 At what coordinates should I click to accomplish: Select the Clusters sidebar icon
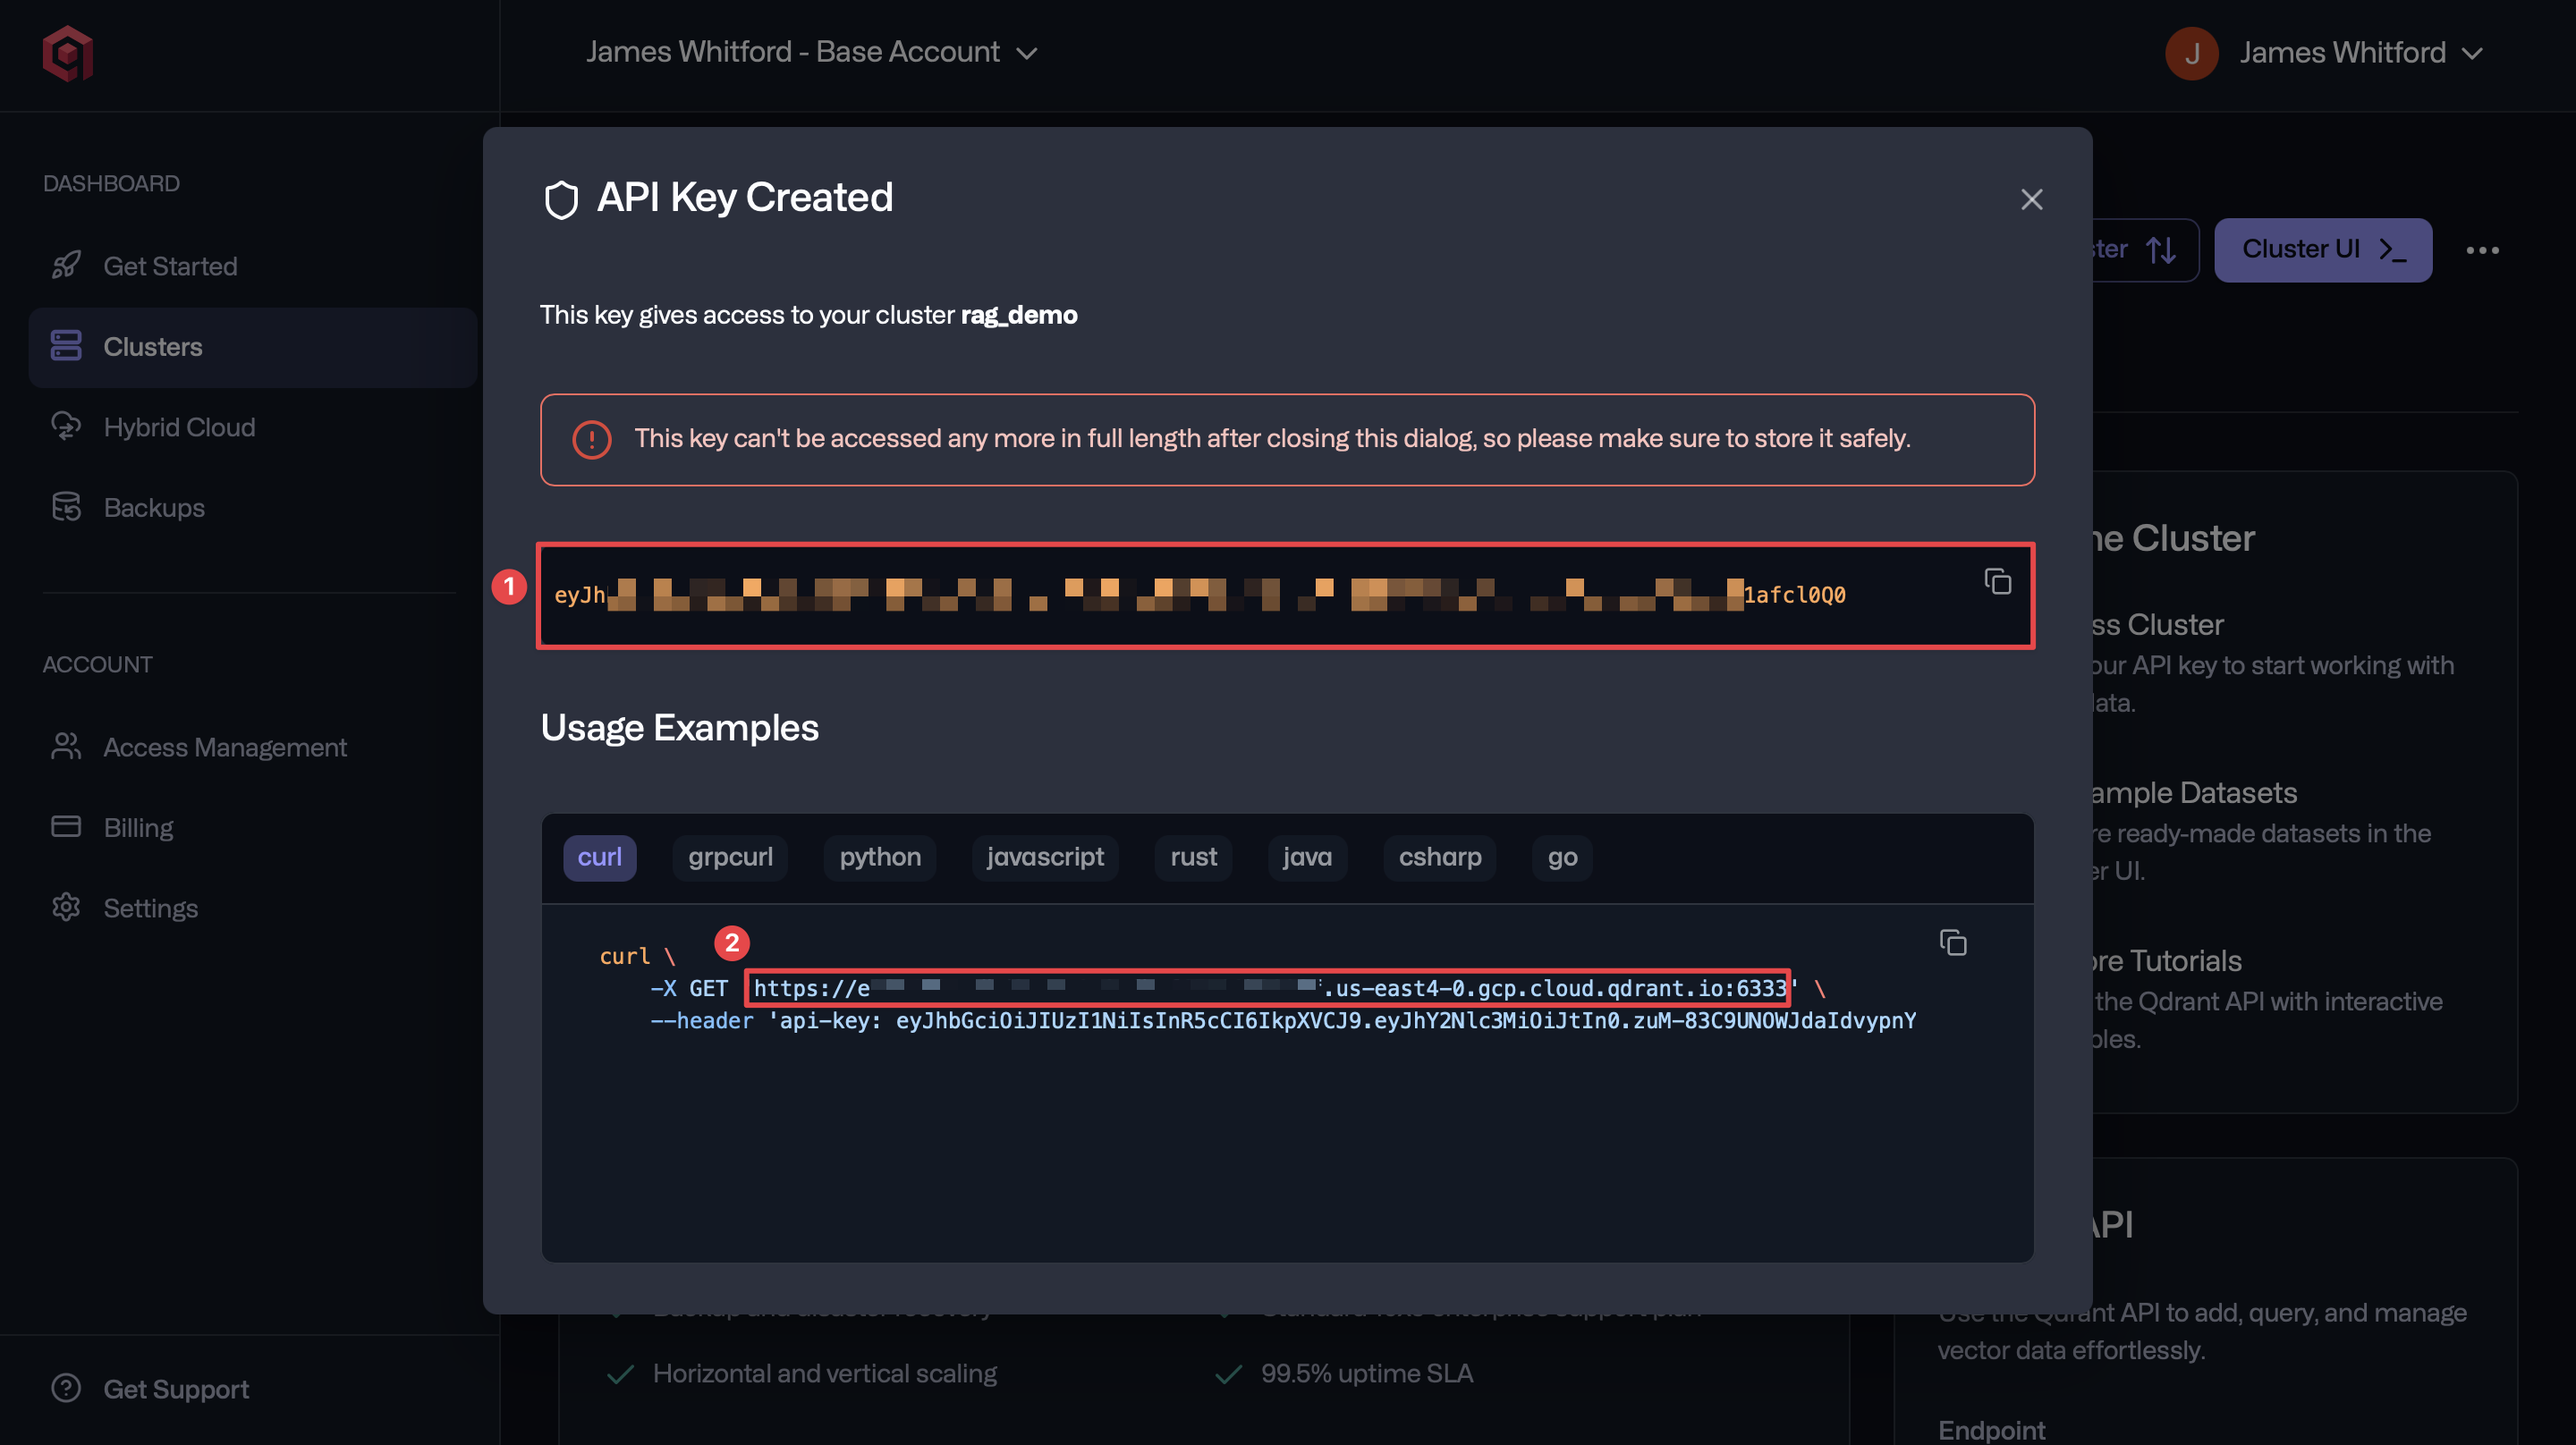click(66, 346)
